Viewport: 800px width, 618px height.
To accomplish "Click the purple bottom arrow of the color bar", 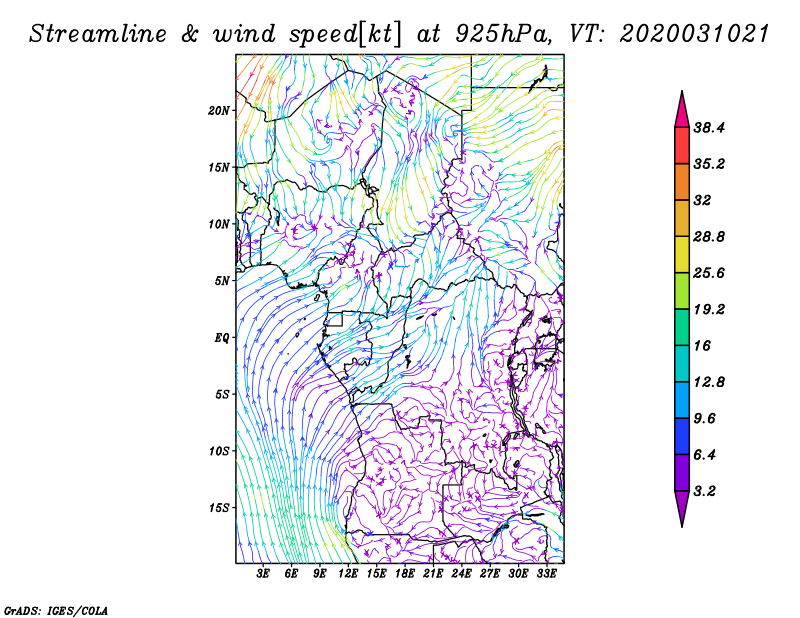I will [x=681, y=508].
